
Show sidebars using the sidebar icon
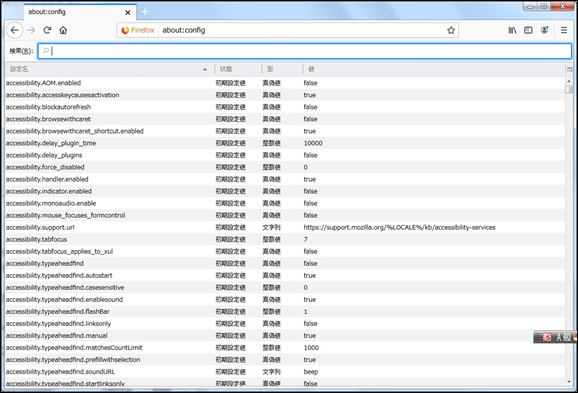528,30
